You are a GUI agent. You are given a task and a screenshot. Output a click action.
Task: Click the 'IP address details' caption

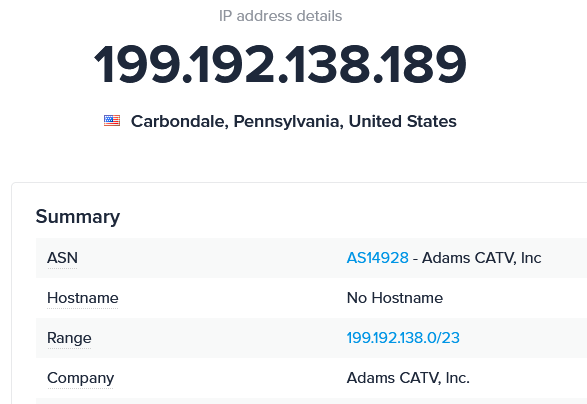280,16
